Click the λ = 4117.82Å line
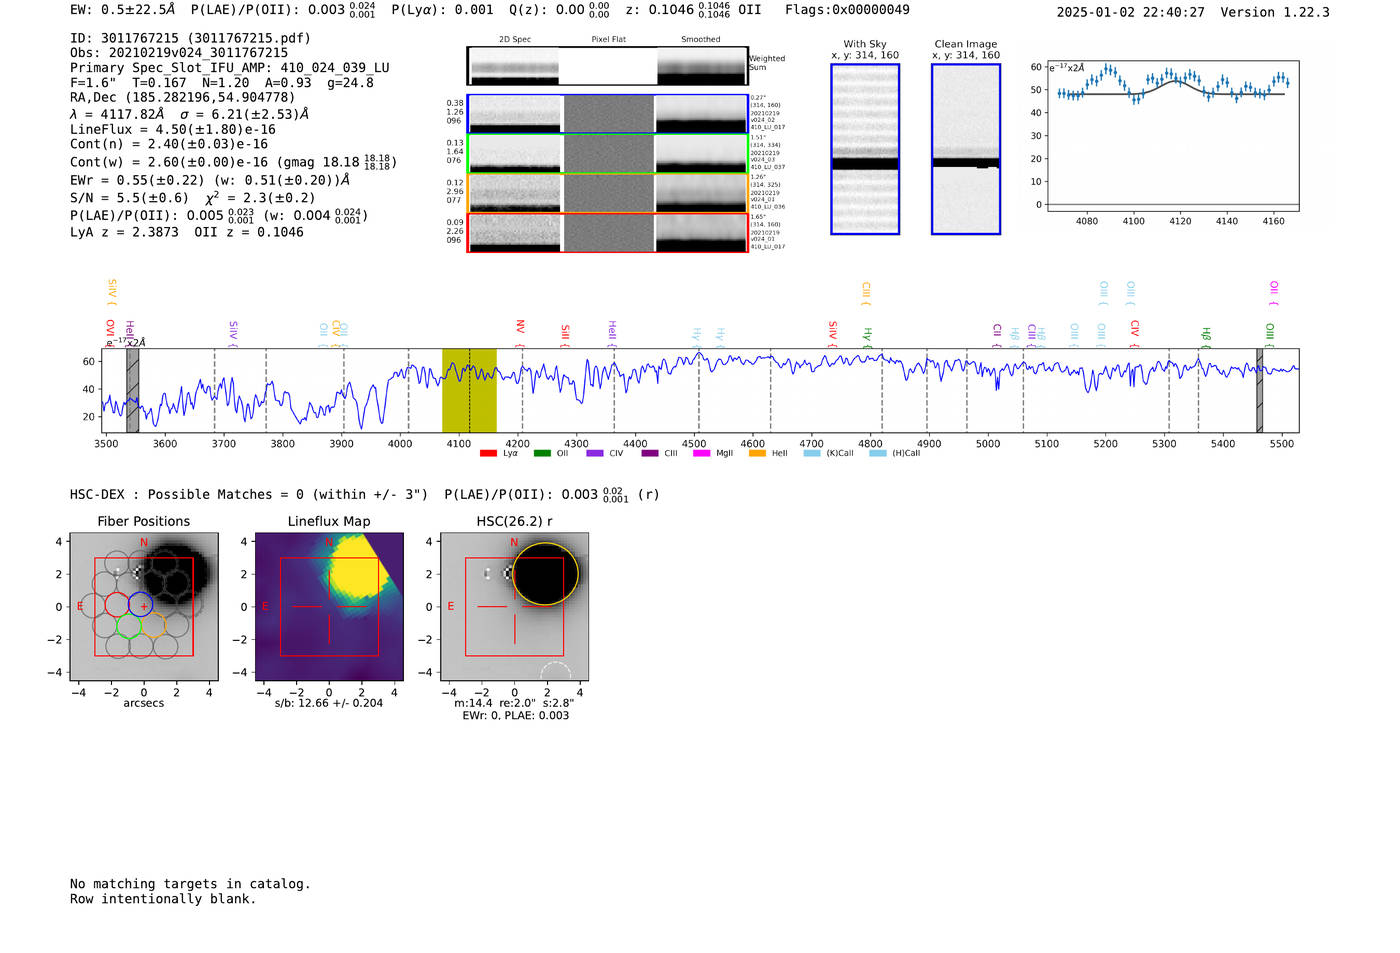The image size is (1400, 953). coord(190,114)
